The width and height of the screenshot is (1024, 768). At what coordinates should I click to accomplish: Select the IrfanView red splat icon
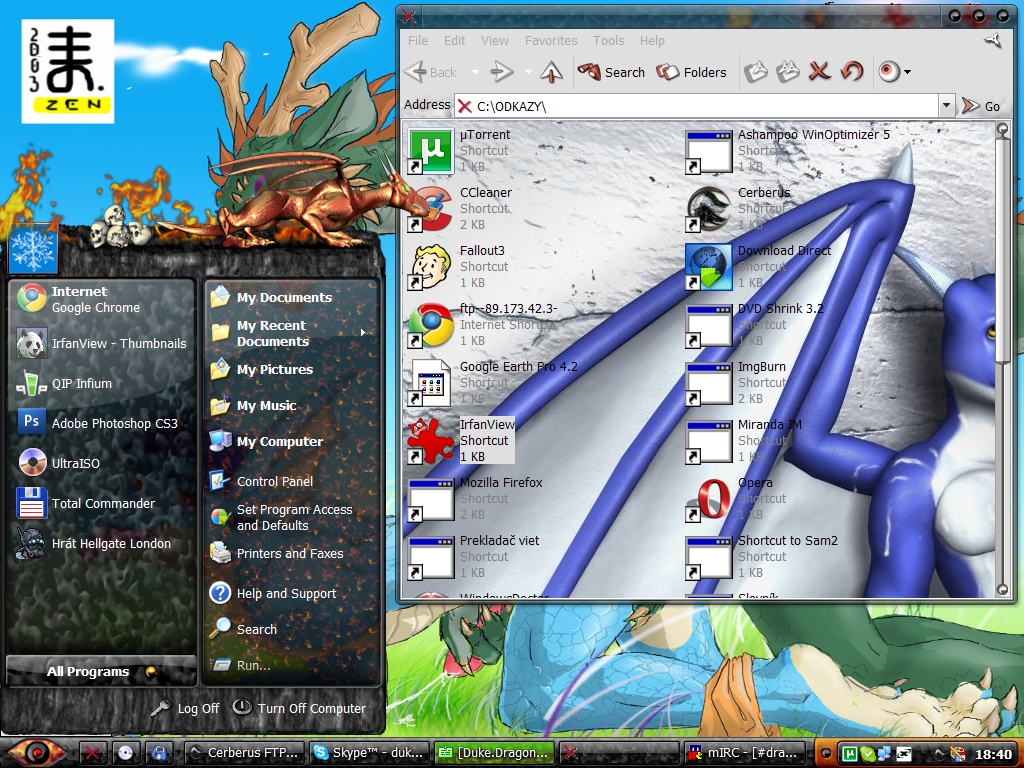click(430, 441)
